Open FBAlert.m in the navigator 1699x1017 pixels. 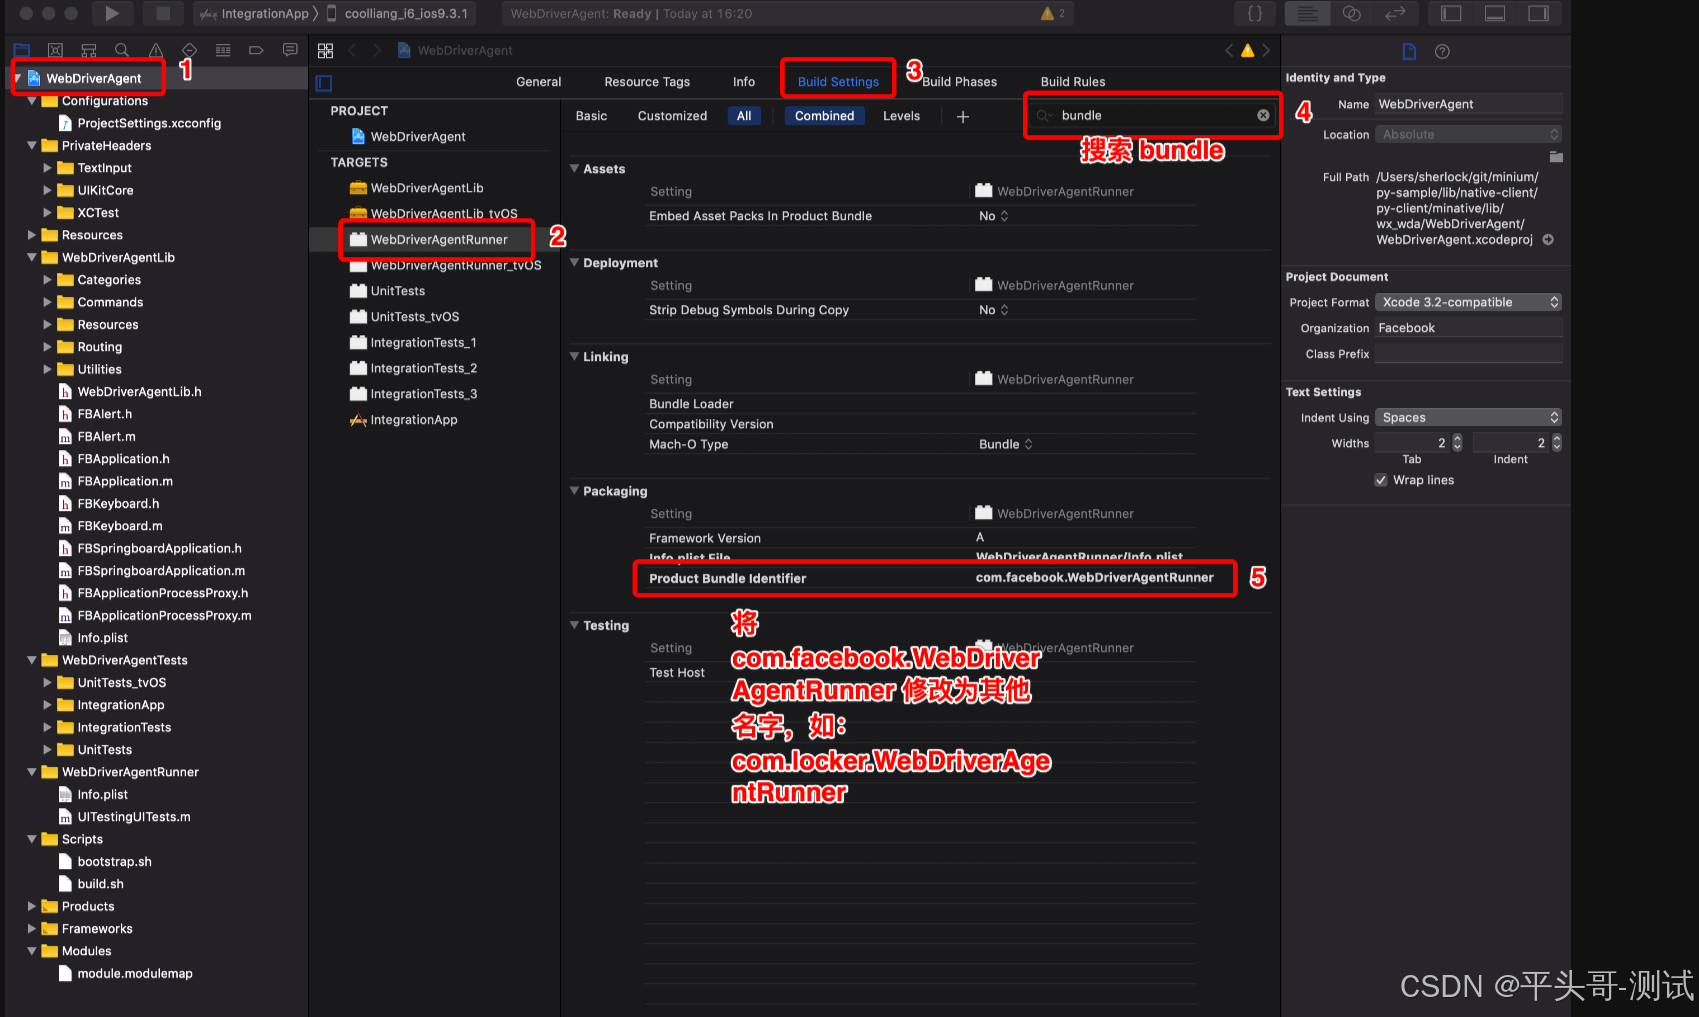tap(106, 437)
